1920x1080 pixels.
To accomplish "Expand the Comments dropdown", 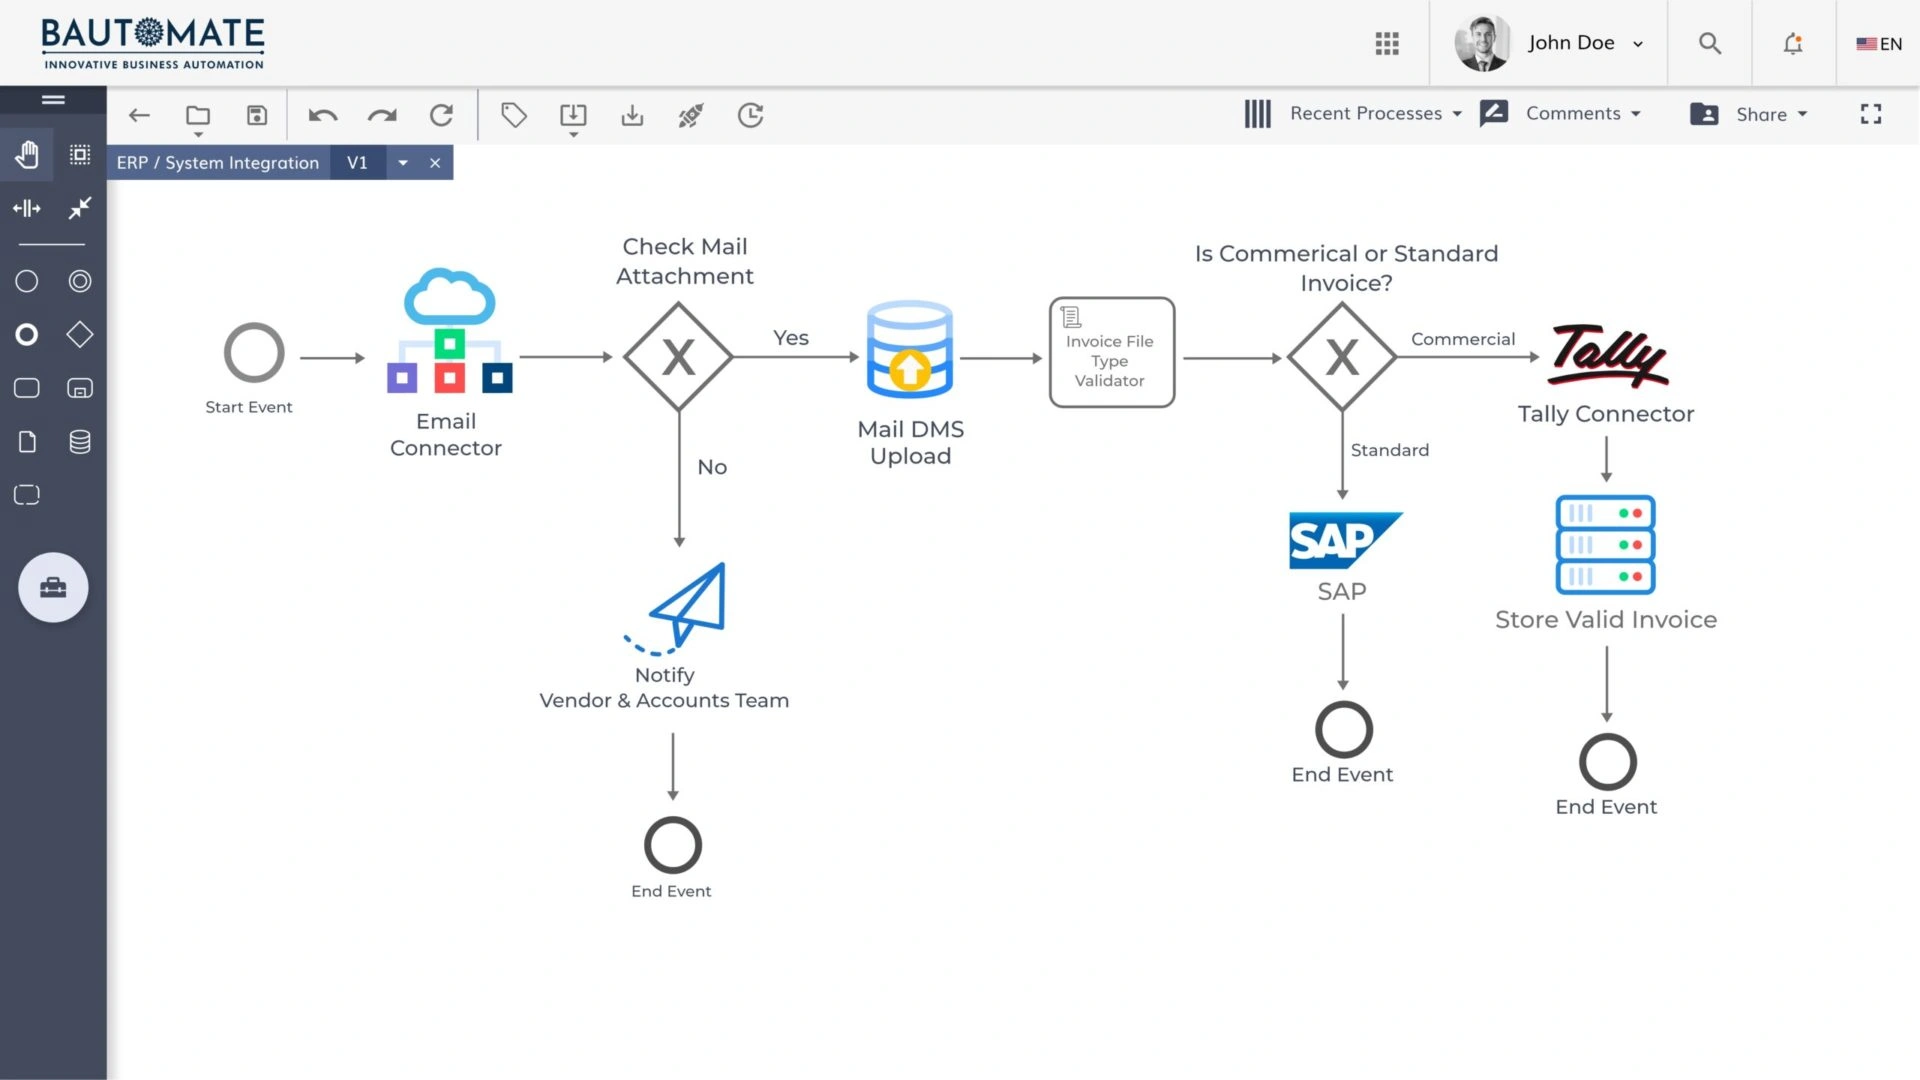I will [x=1583, y=114].
